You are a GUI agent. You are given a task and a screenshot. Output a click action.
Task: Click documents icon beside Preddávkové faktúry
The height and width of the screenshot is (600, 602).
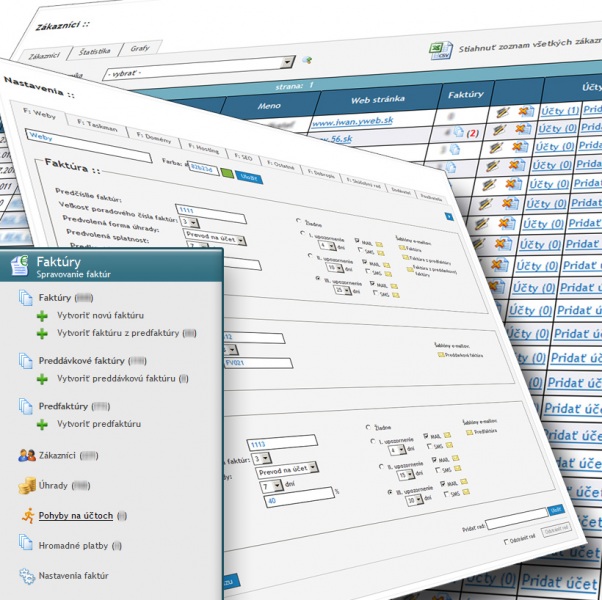(x=26, y=361)
